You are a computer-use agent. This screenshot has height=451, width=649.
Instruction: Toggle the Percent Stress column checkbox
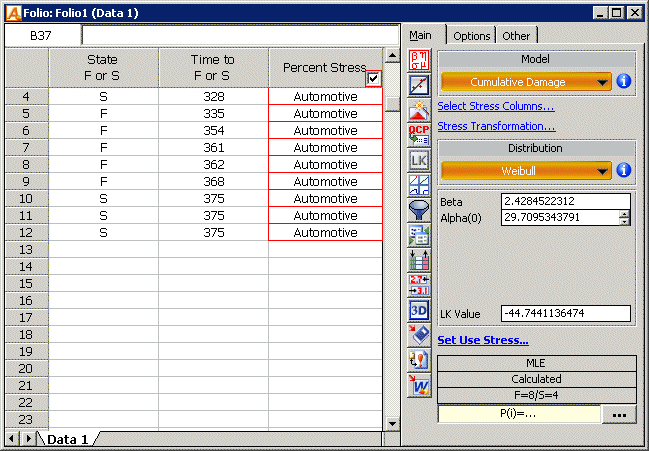pos(373,78)
